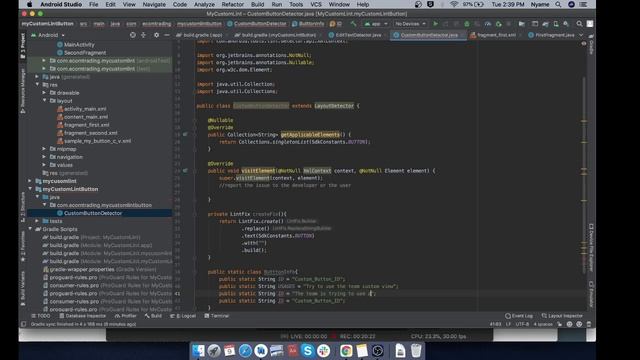Open Finder from the Dock
This screenshot has height=360, width=640.
point(199,351)
